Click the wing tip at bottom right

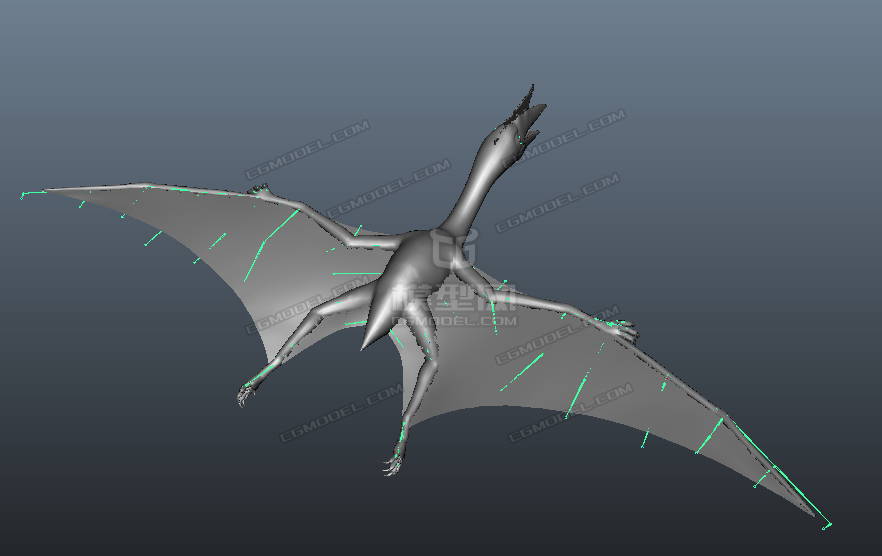[825, 523]
